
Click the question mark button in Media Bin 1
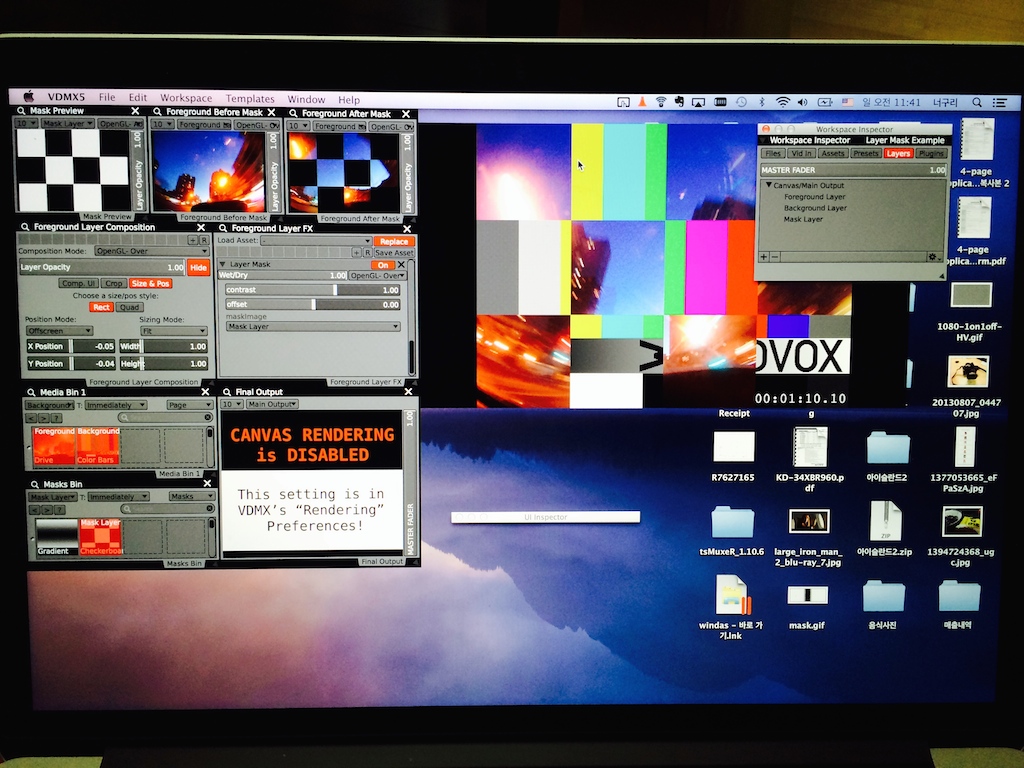point(57,418)
